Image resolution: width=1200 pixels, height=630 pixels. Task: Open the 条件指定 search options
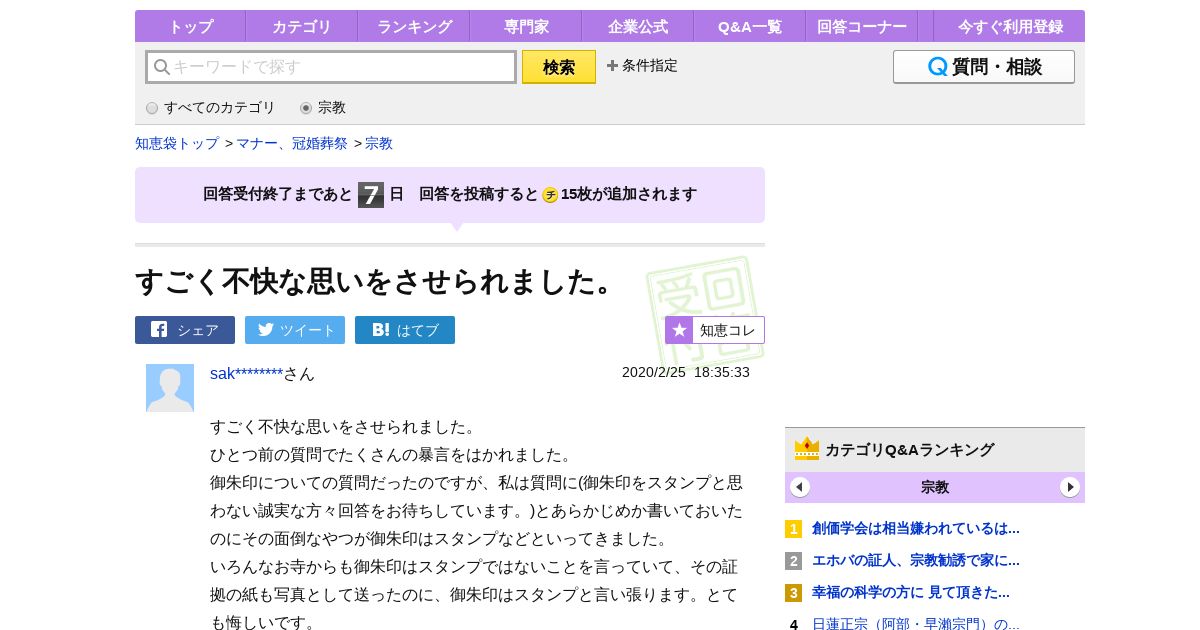click(x=642, y=66)
